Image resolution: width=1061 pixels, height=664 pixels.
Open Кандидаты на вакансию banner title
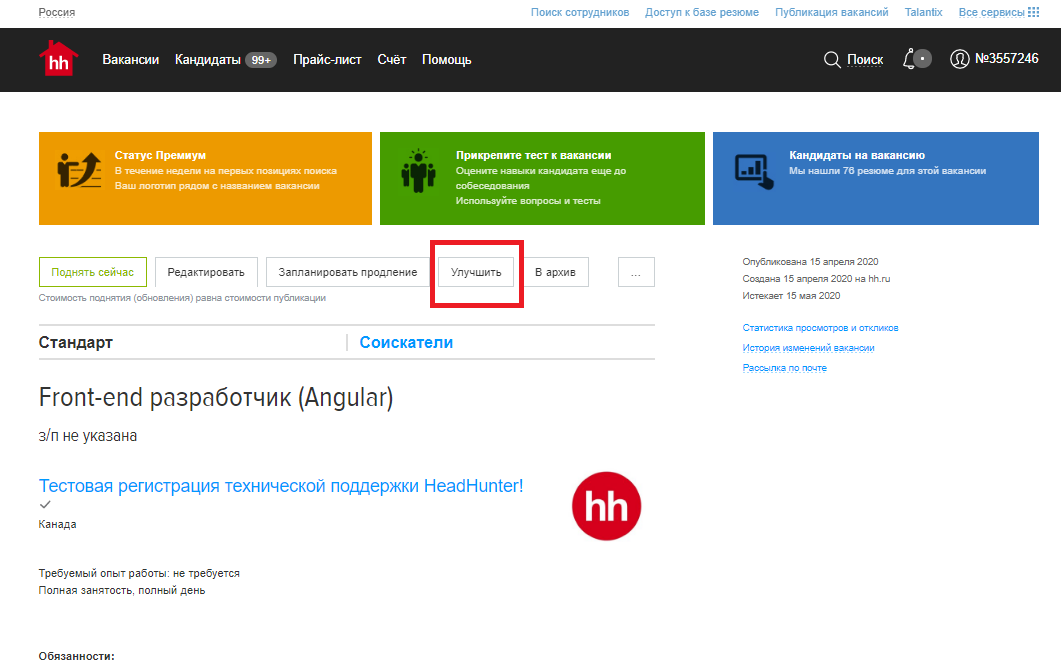pos(857,155)
